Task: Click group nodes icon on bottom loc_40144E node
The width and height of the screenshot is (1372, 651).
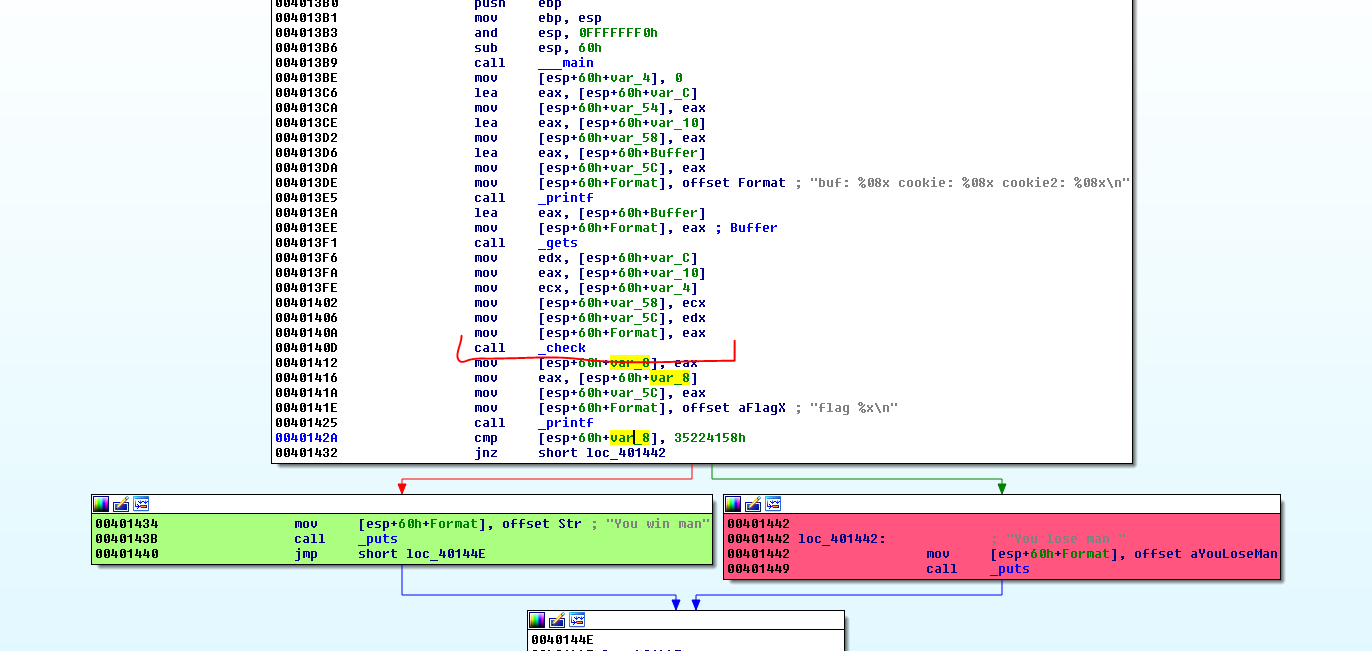Action: (577, 620)
